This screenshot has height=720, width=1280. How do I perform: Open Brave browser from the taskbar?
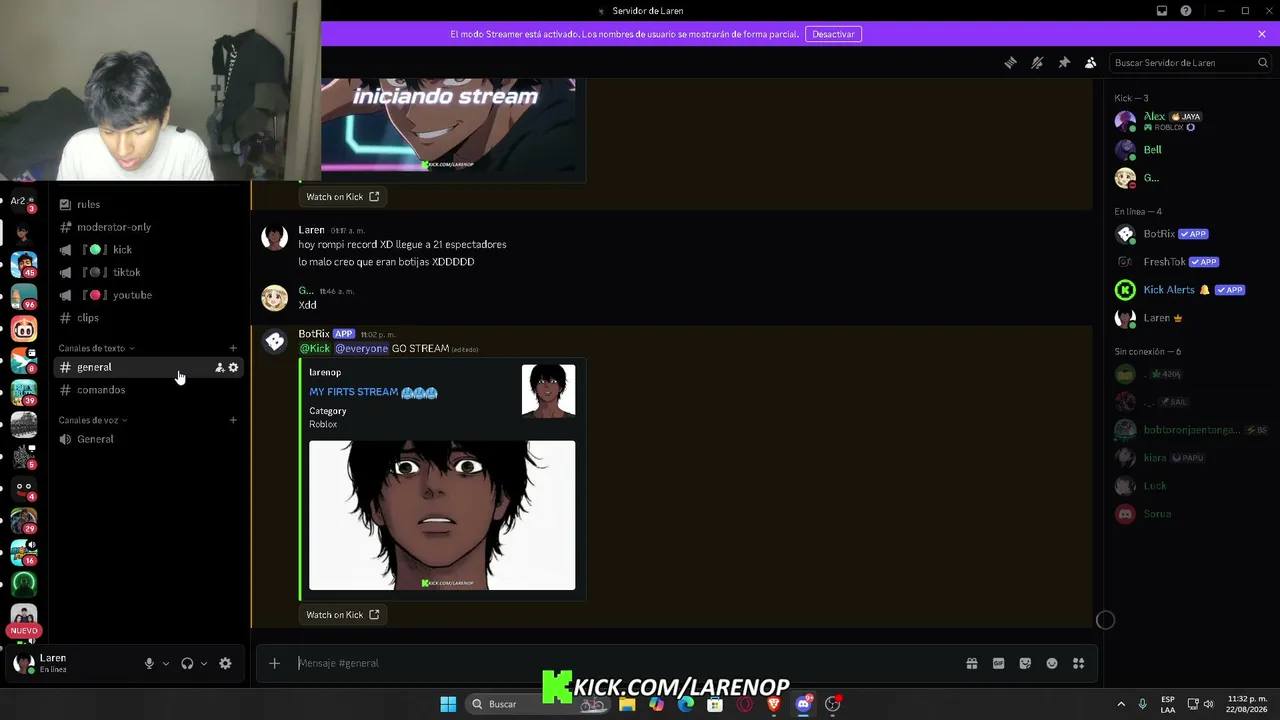coord(773,704)
